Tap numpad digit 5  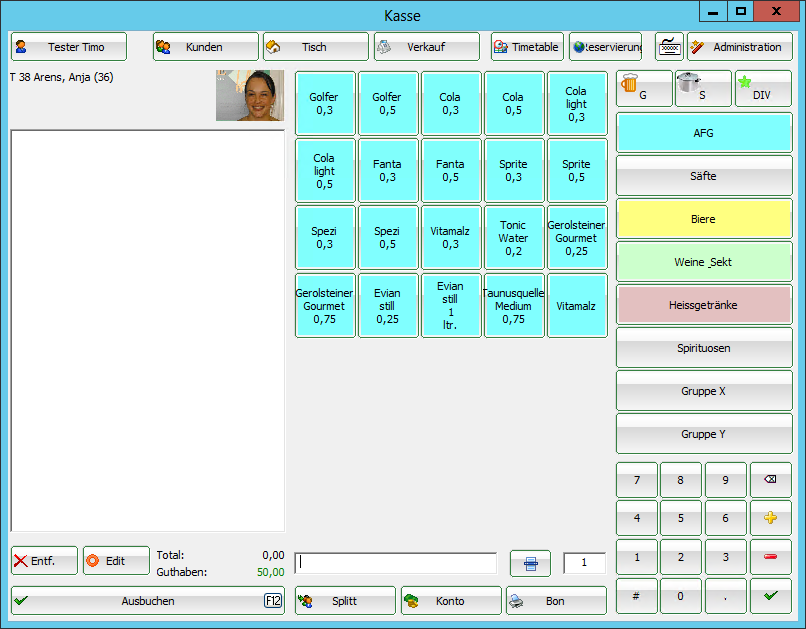(x=681, y=518)
